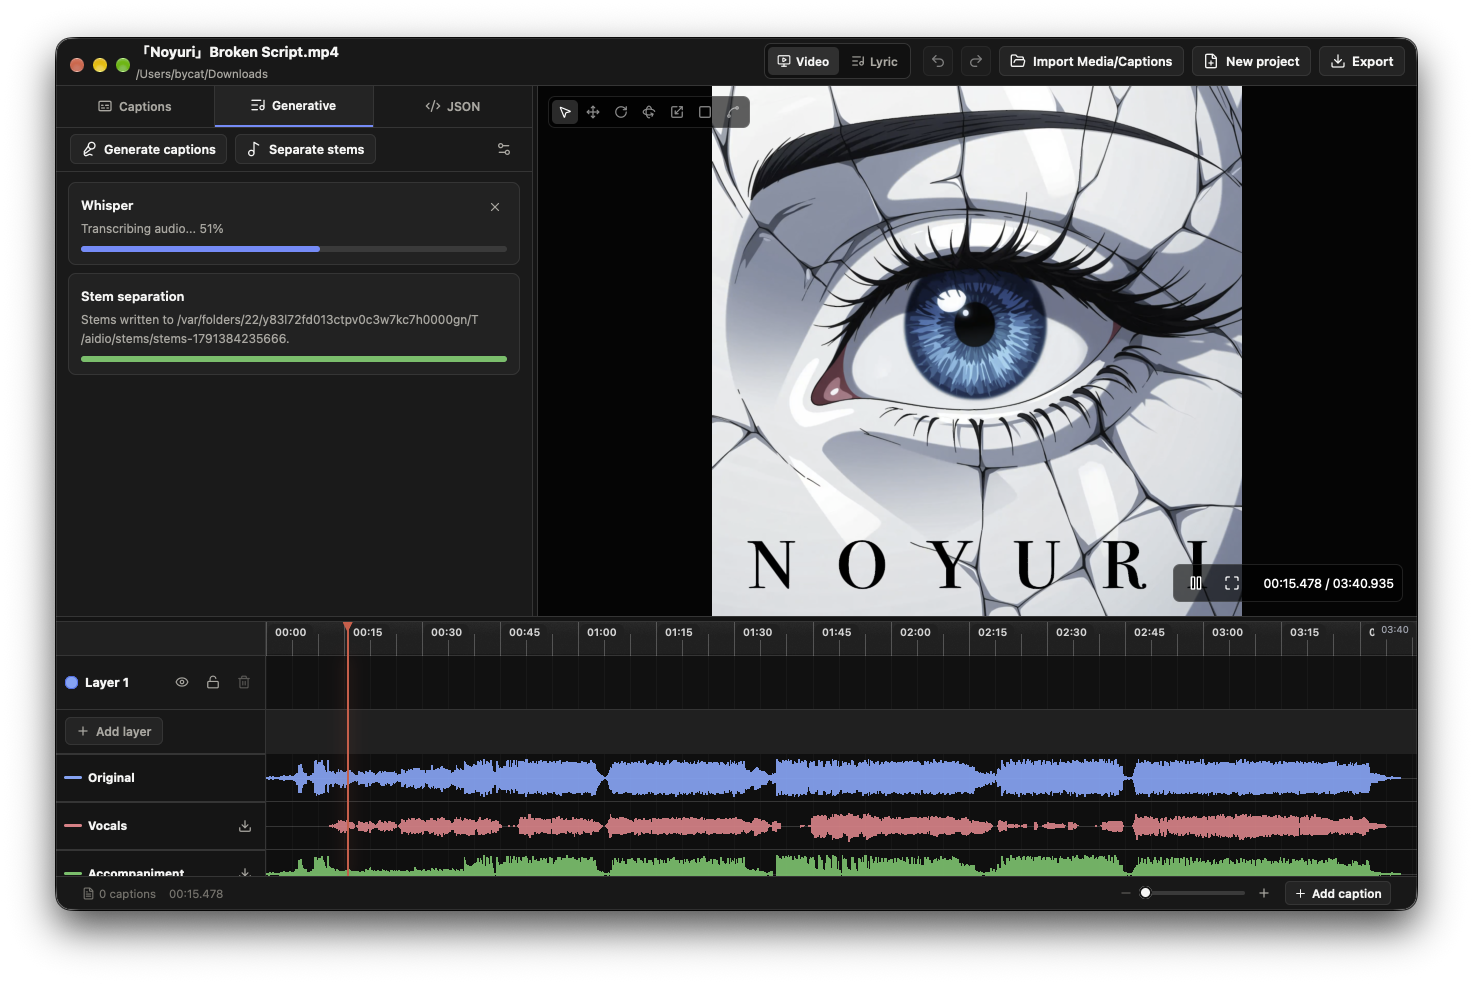This screenshot has width=1473, height=984.
Task: Download the Accompaniment stem
Action: 245,873
